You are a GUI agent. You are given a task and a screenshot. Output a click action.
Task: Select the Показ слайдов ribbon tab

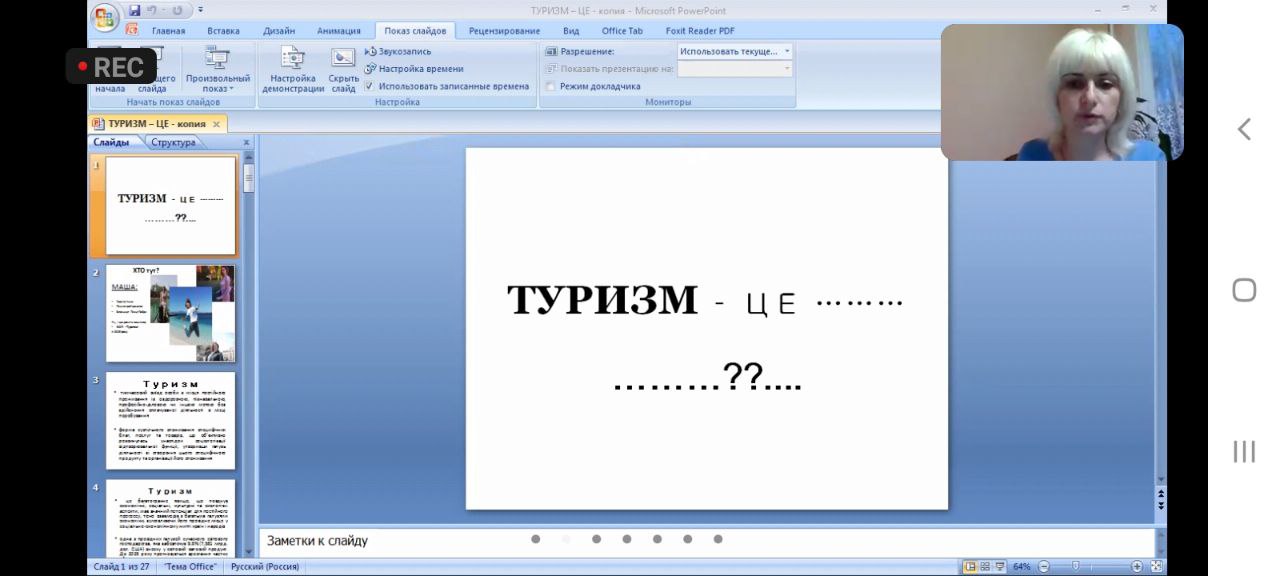415,31
